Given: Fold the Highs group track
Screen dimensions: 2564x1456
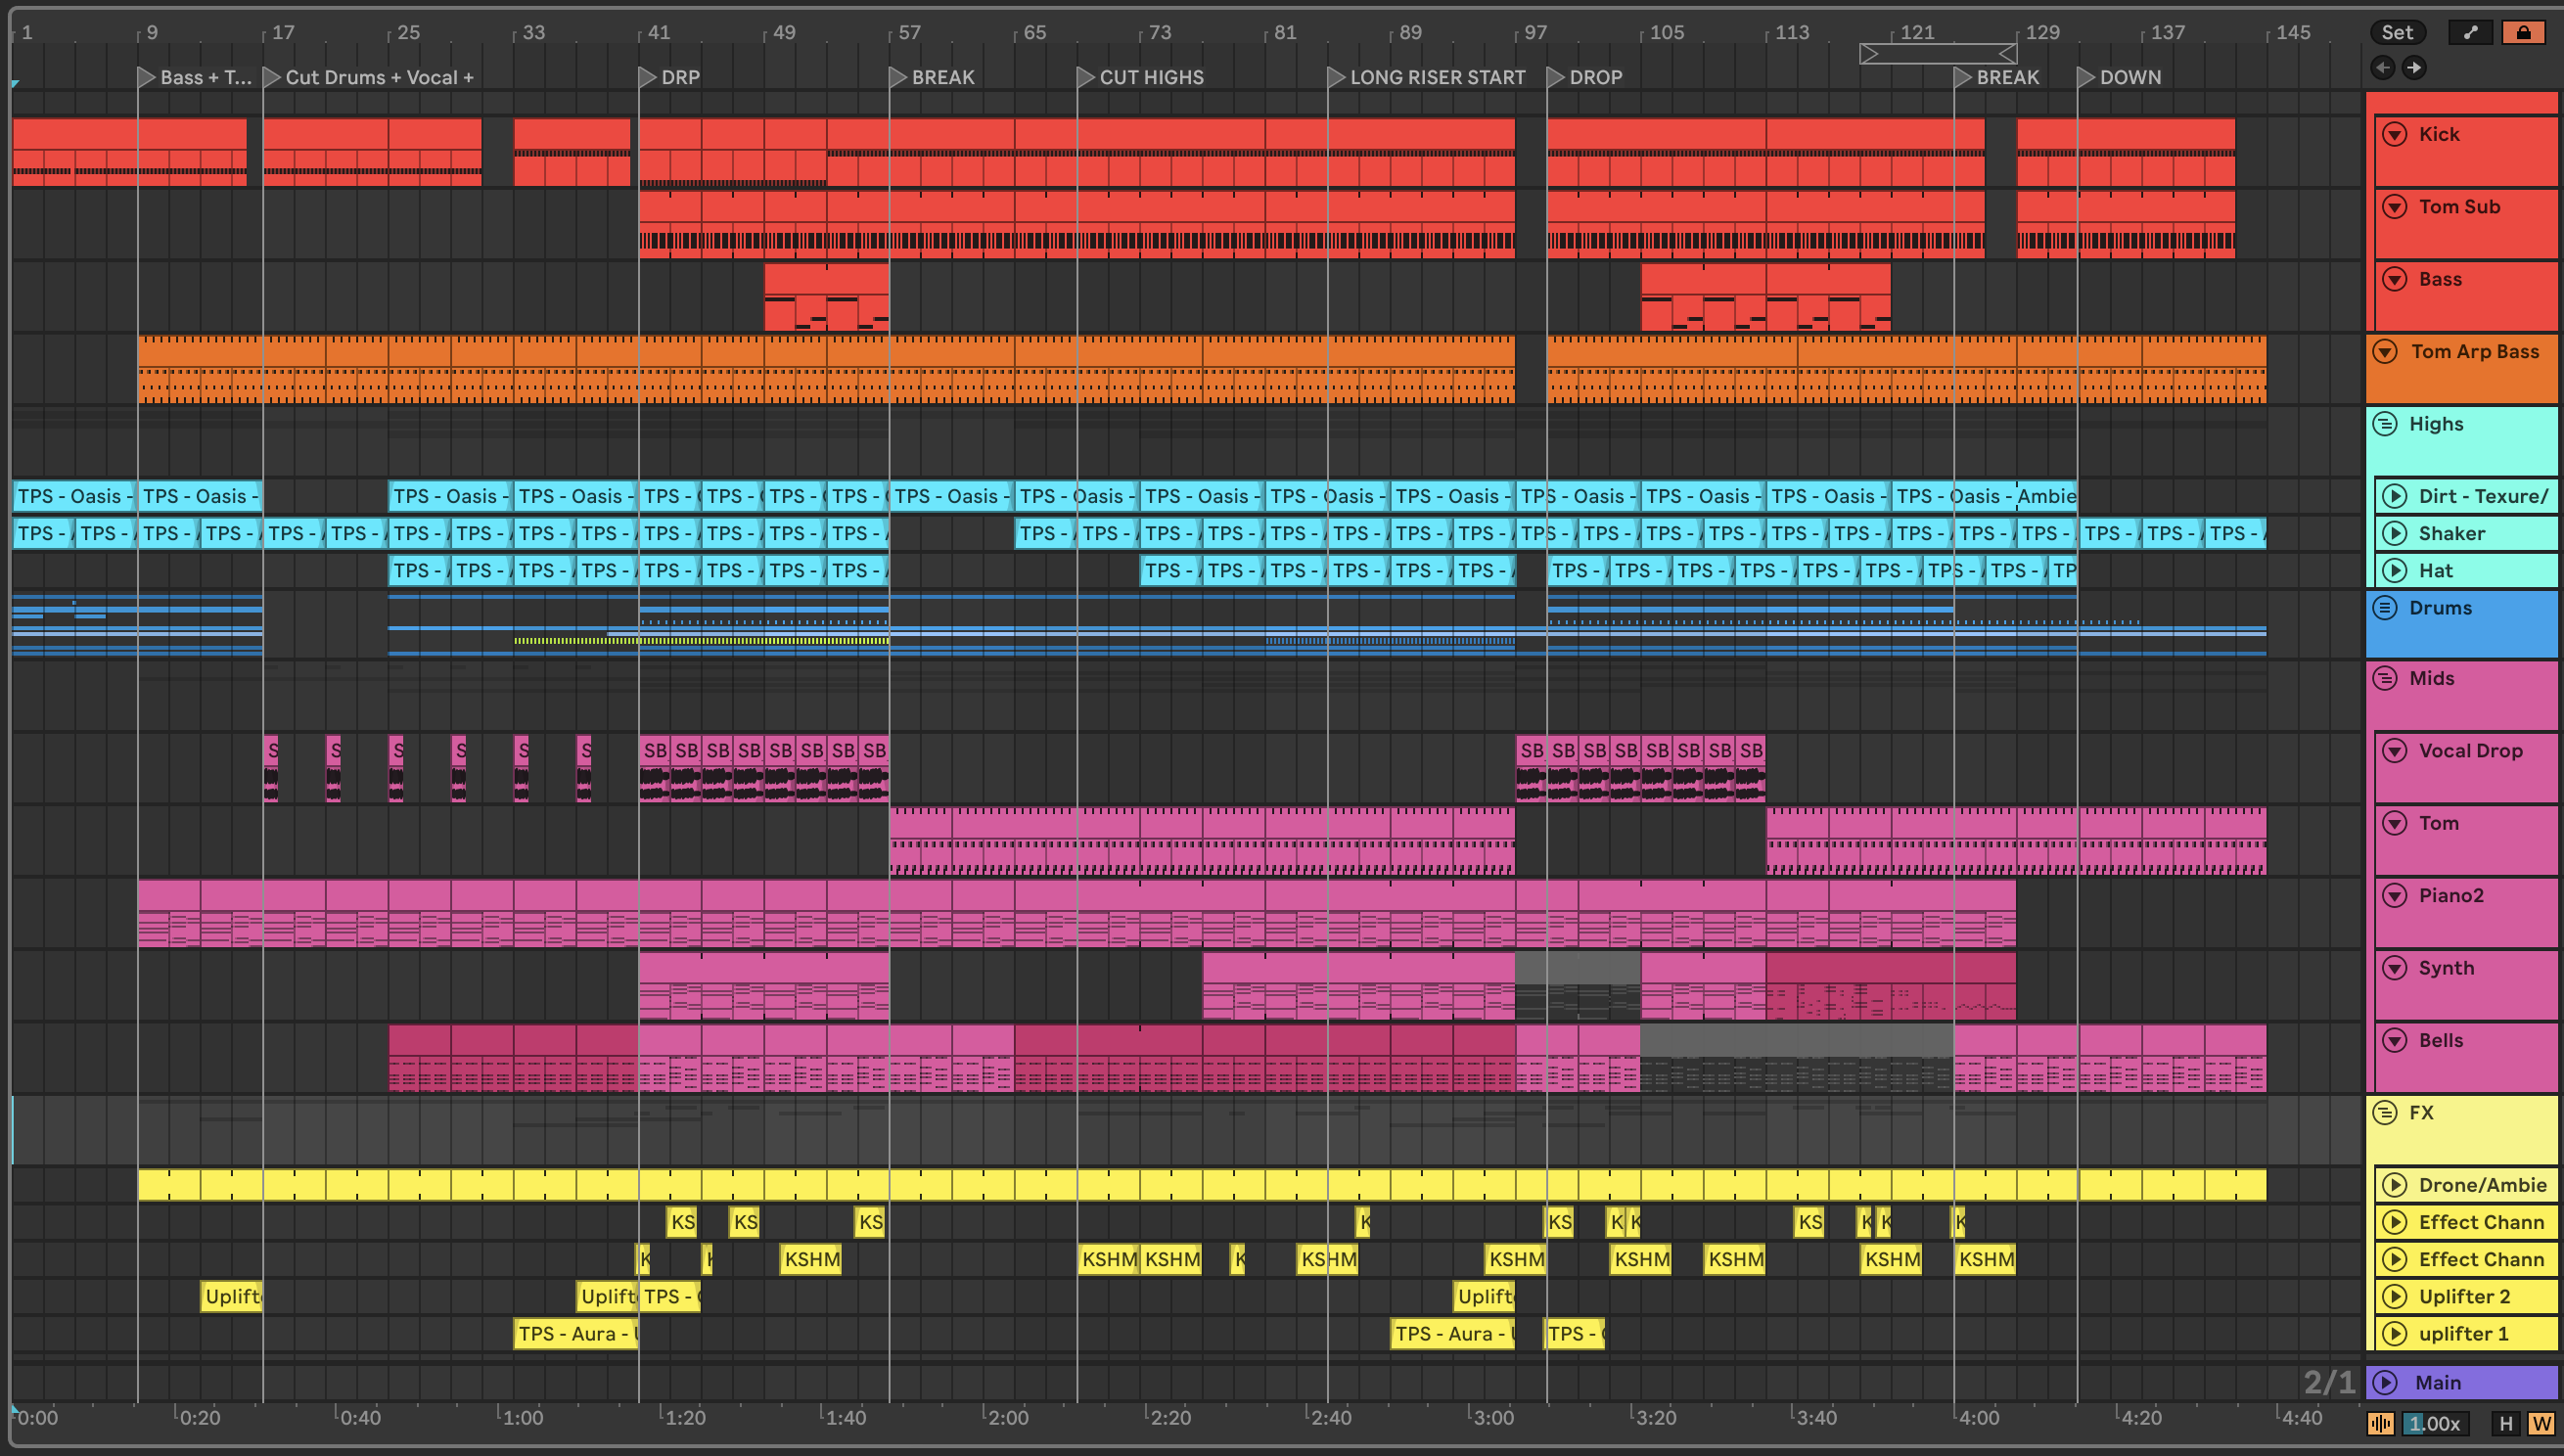Looking at the screenshot, I should point(2386,424).
